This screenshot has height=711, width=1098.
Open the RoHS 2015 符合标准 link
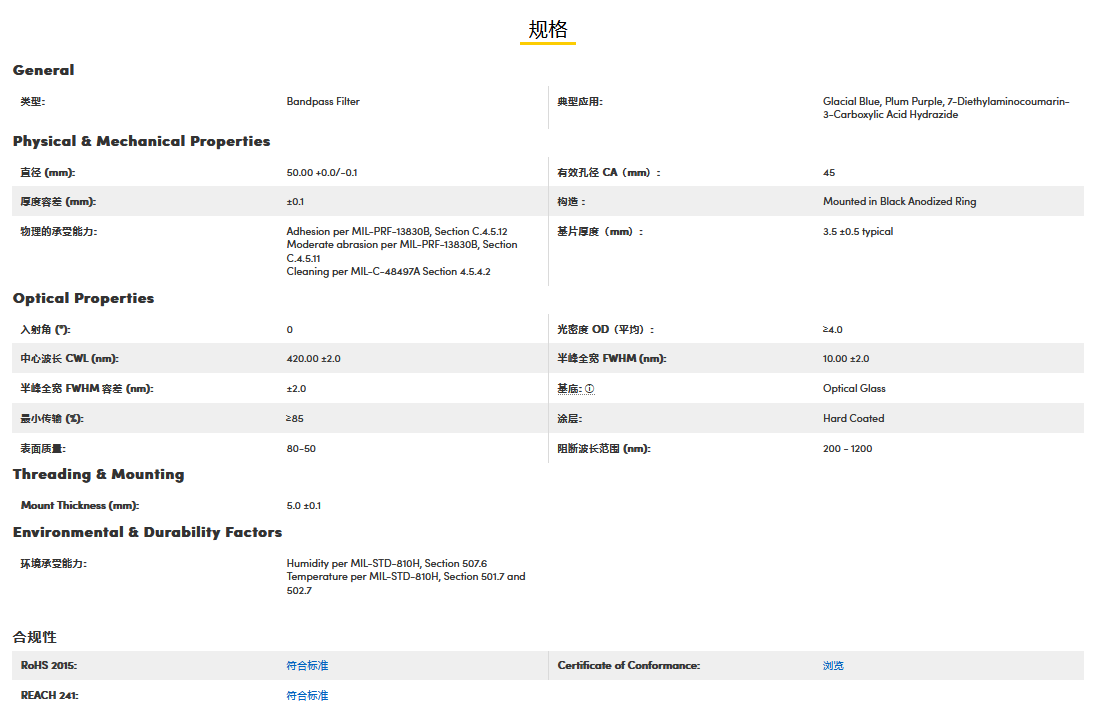click(x=307, y=666)
